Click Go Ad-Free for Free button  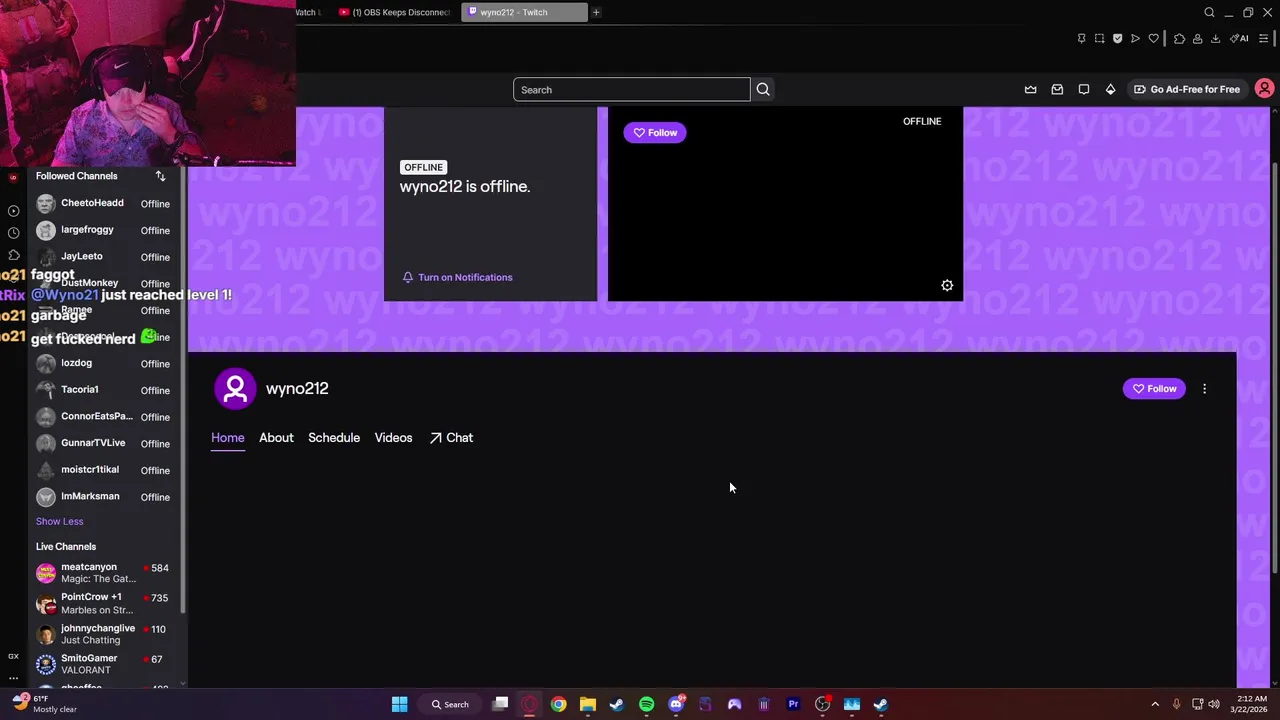pyautogui.click(x=1187, y=89)
